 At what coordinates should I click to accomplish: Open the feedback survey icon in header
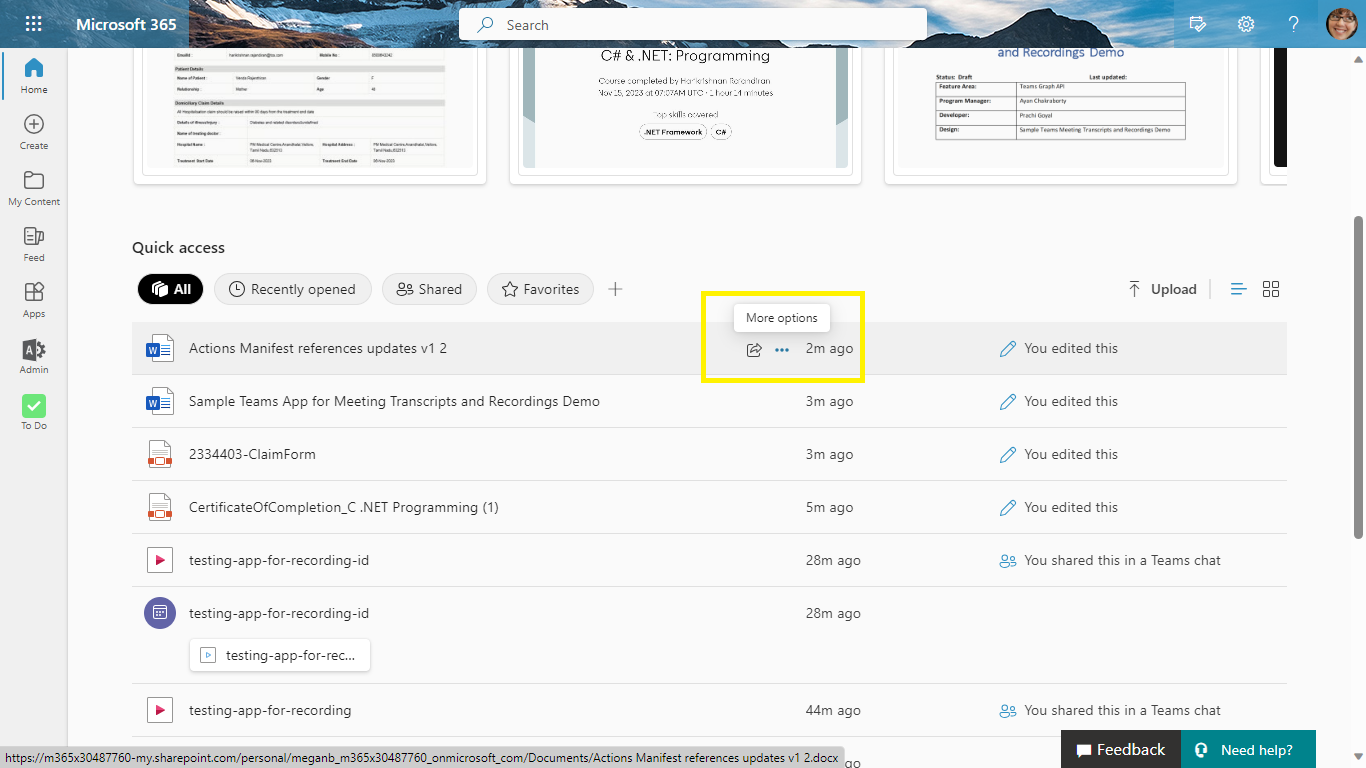coord(1197,24)
